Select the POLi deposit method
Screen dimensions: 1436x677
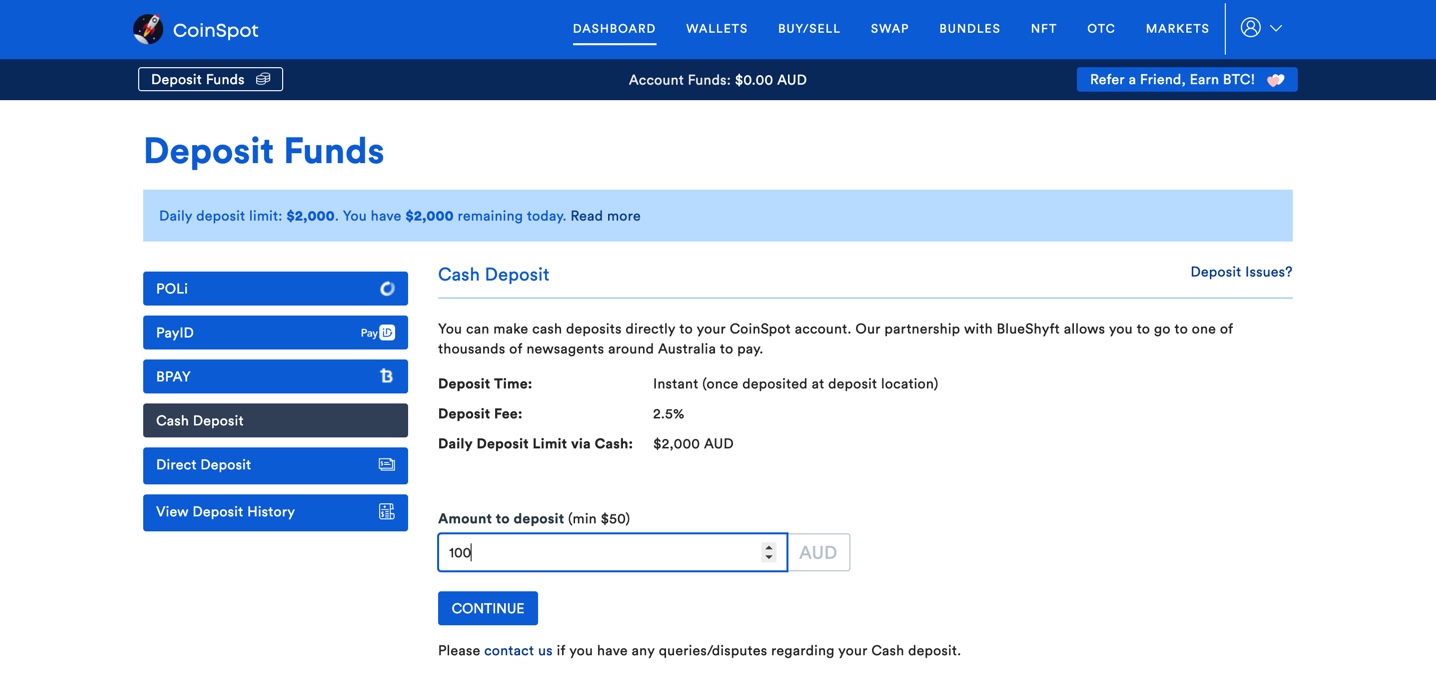click(275, 288)
